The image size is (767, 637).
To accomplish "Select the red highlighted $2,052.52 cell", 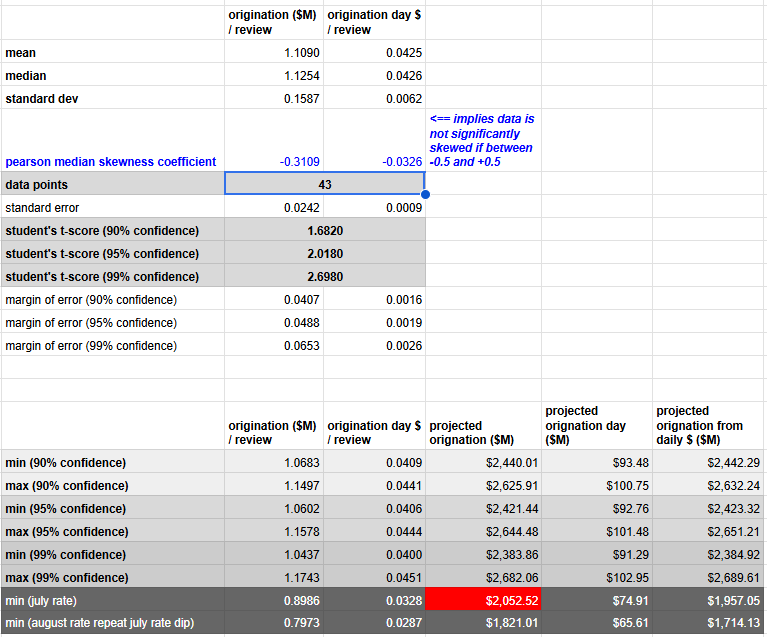I will [x=483, y=600].
